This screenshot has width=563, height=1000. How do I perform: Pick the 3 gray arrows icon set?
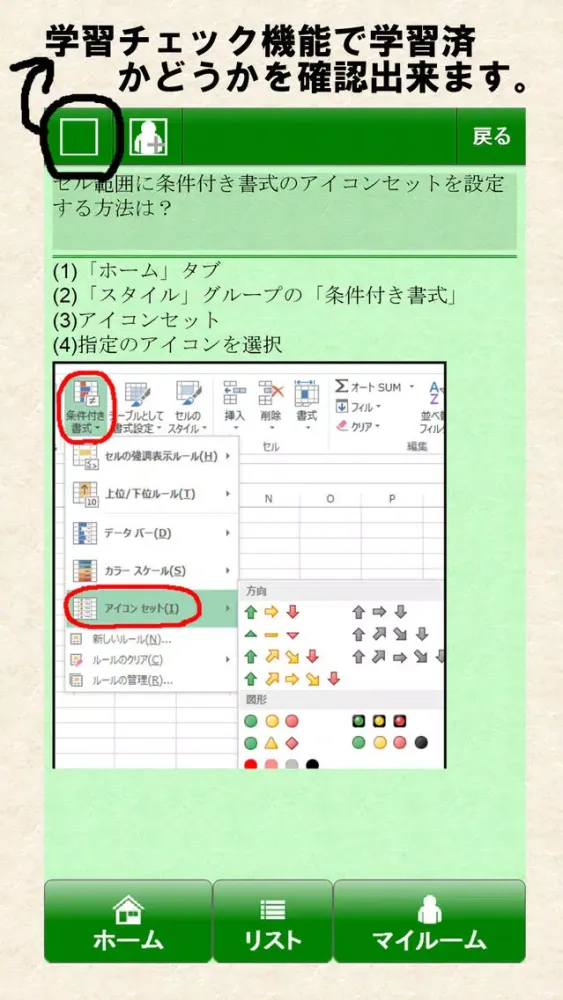(379, 612)
